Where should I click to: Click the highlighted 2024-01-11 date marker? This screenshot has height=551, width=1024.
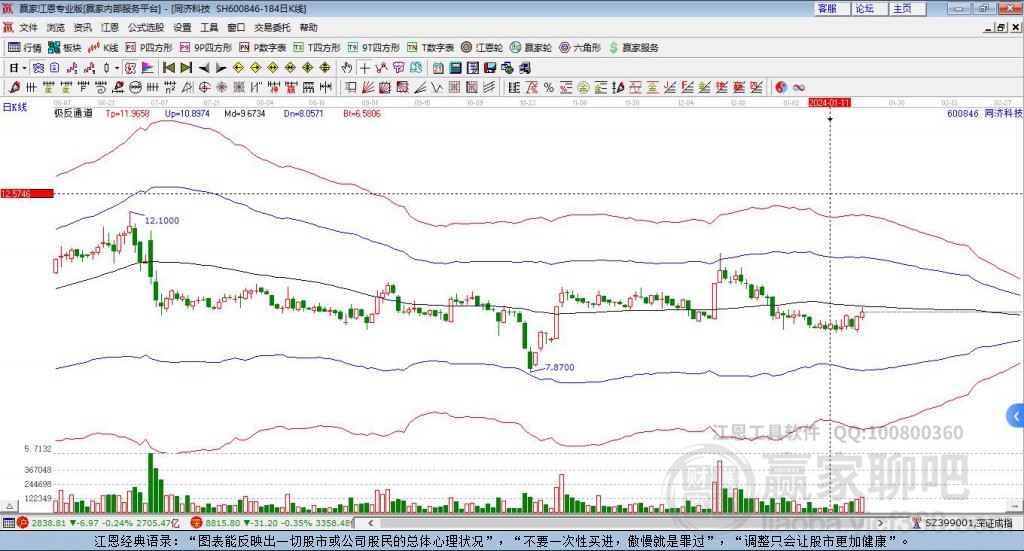click(829, 102)
